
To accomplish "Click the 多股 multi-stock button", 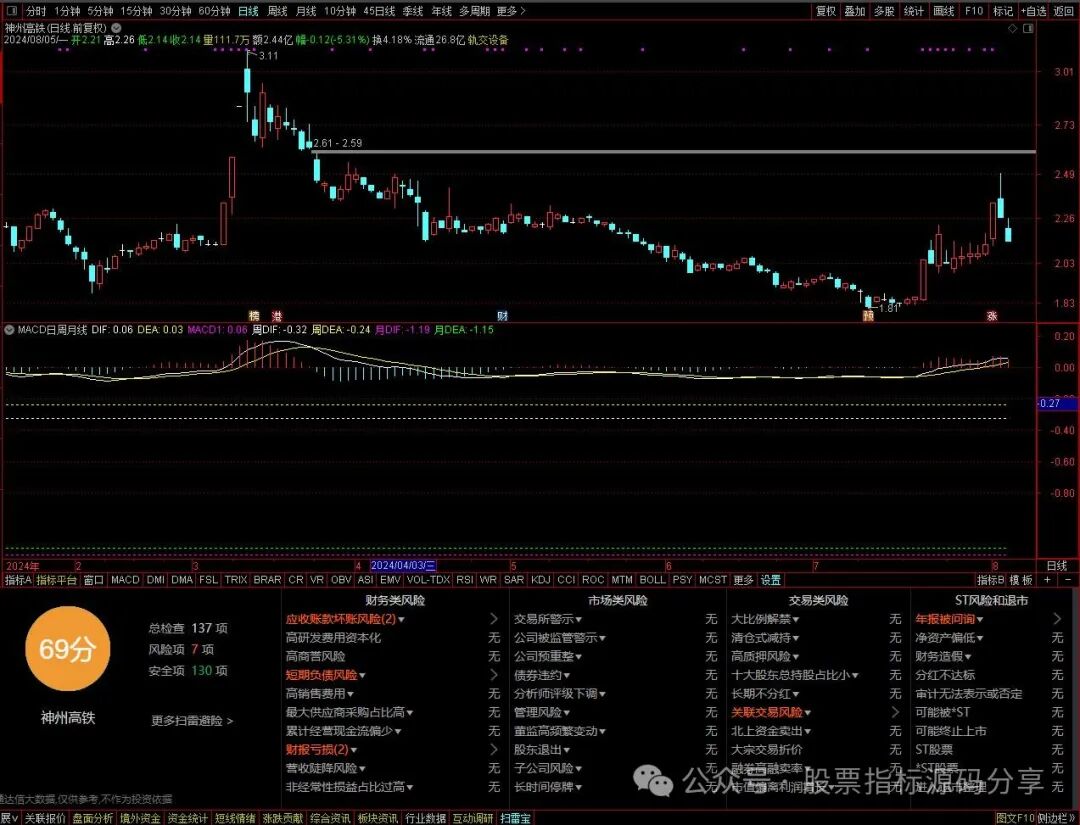I will [x=884, y=11].
